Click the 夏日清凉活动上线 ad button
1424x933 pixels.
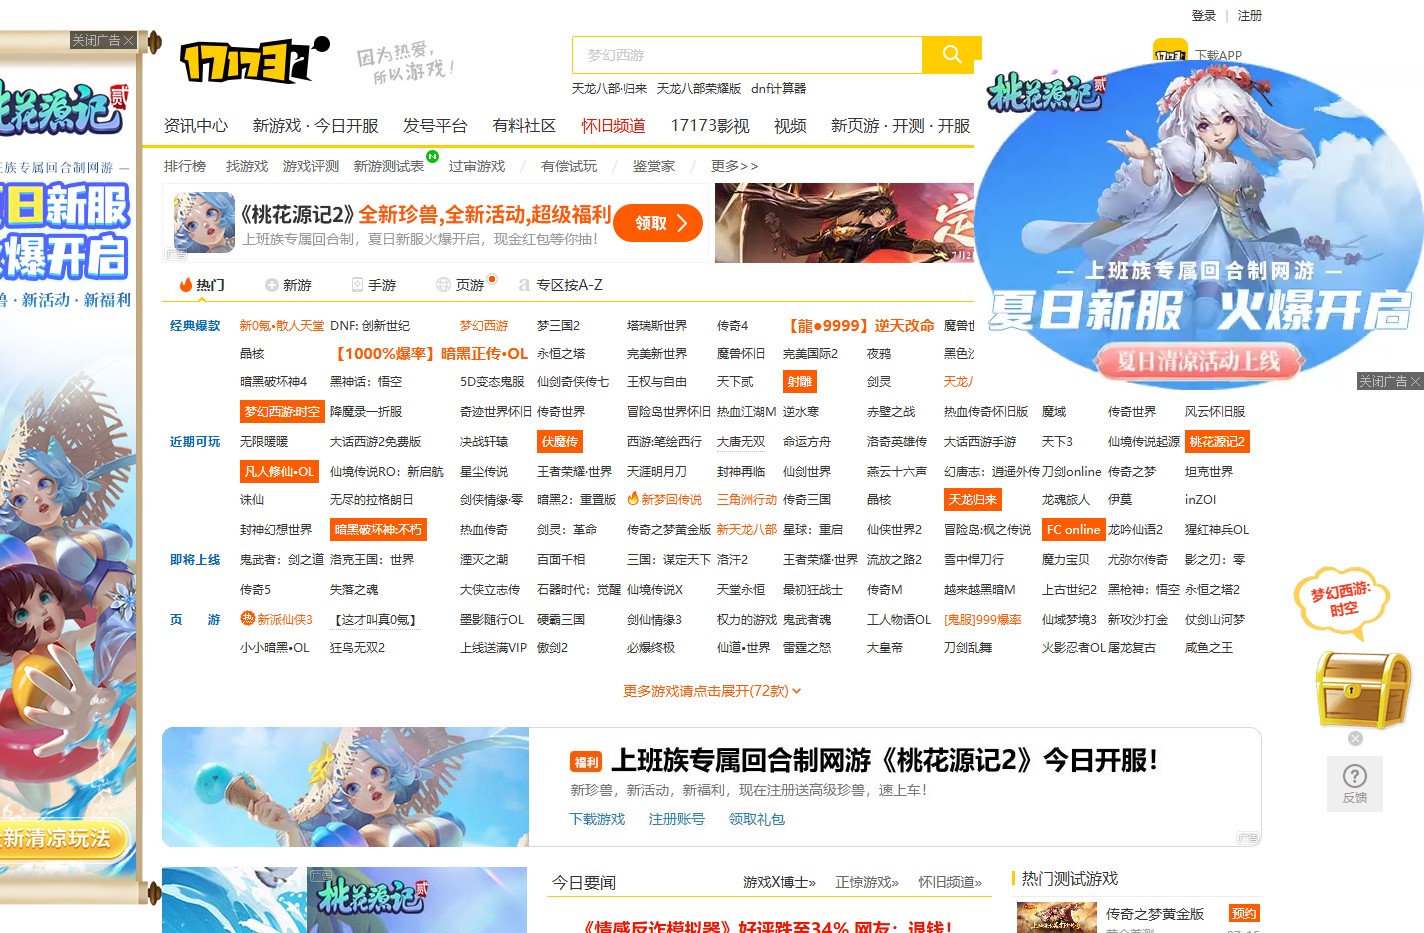[1198, 362]
